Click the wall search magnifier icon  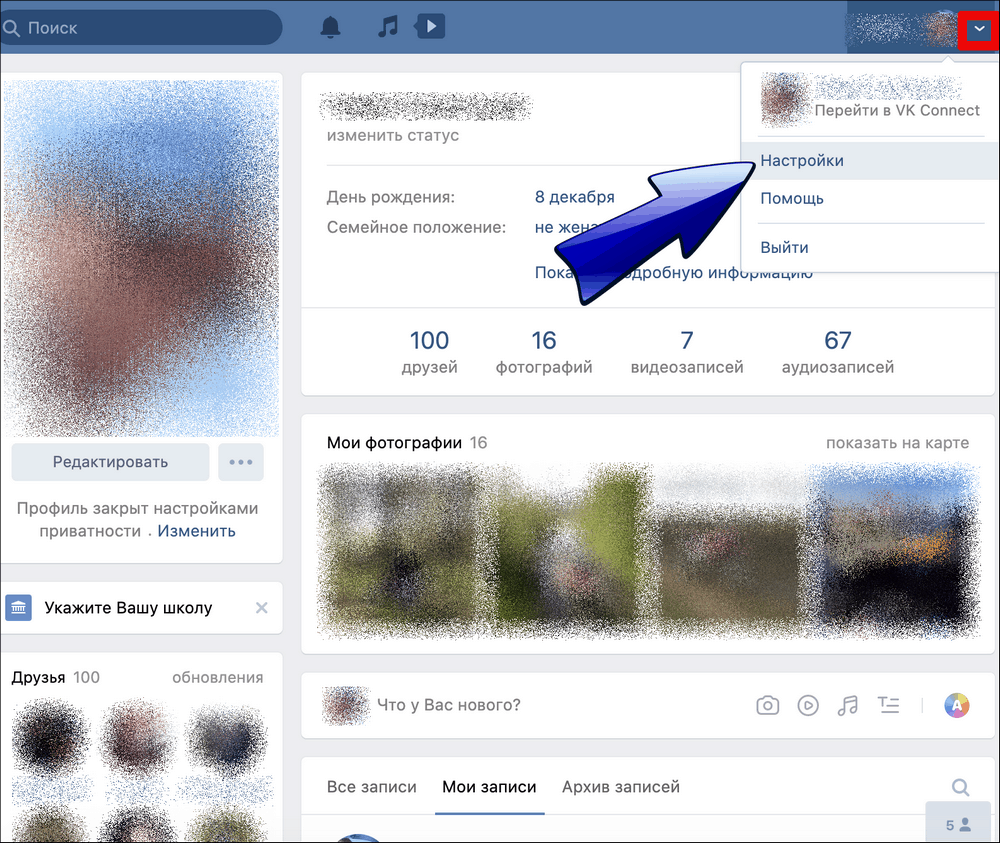click(x=960, y=787)
